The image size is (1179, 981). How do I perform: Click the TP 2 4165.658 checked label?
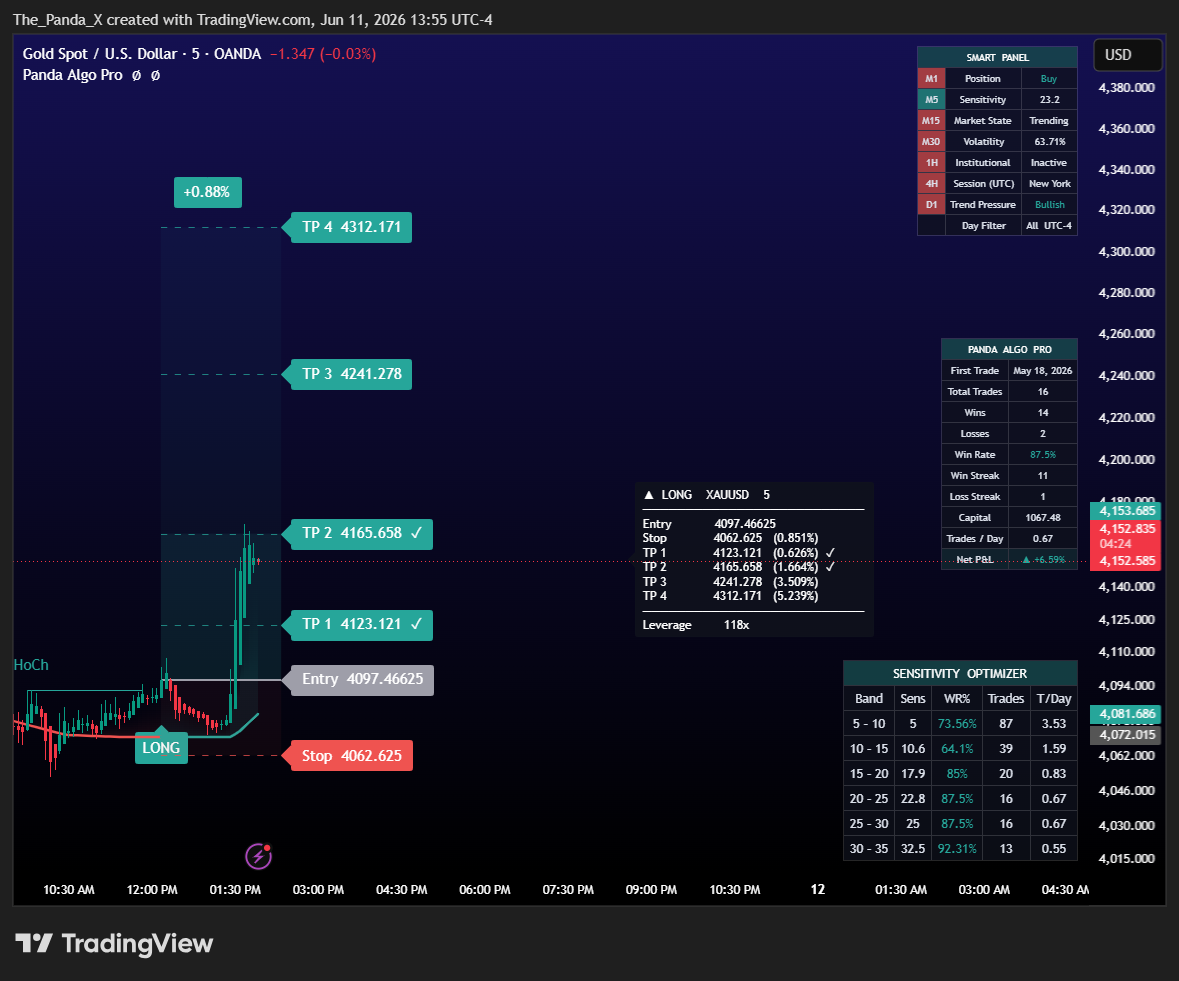357,534
